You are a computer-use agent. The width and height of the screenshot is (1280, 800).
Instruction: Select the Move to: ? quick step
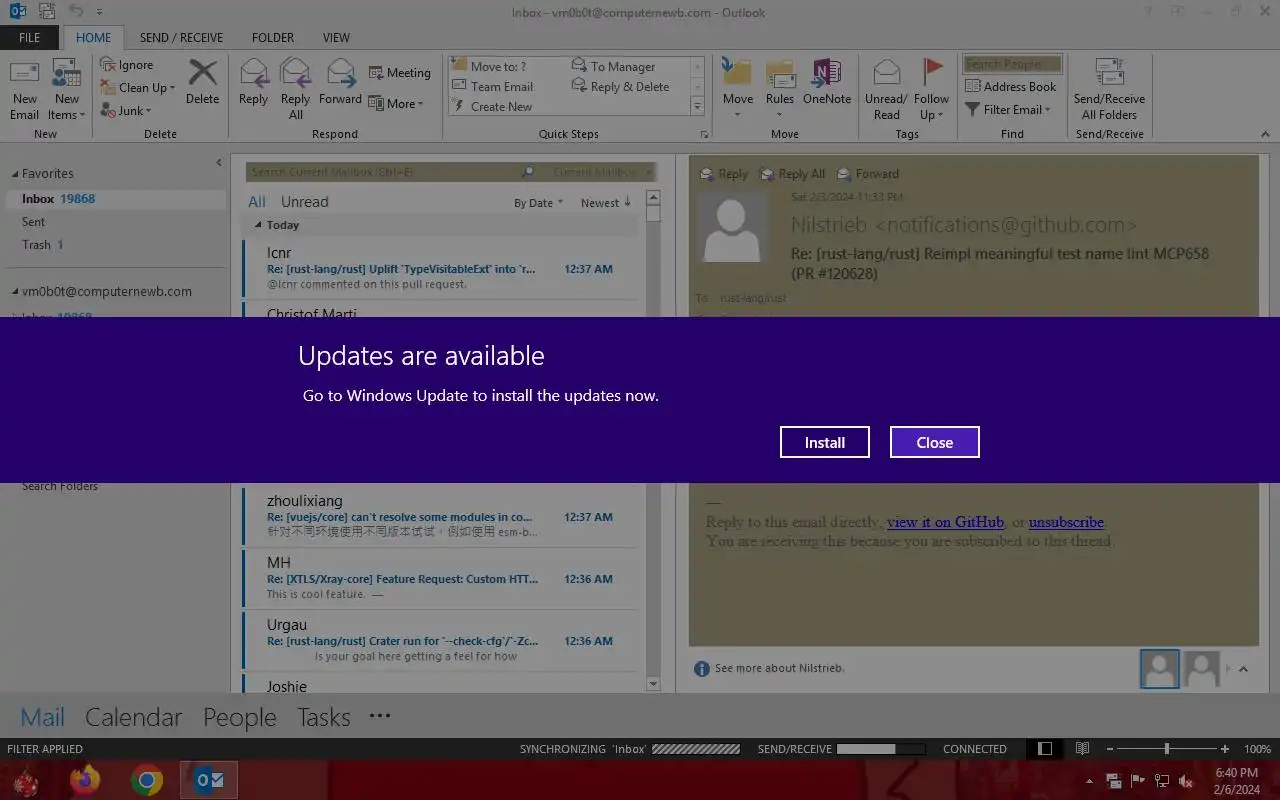click(489, 67)
